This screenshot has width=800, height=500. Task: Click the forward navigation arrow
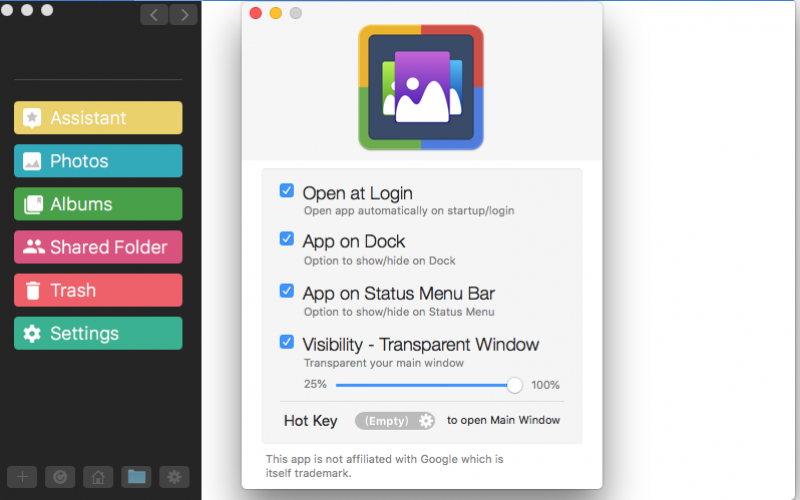[x=184, y=15]
